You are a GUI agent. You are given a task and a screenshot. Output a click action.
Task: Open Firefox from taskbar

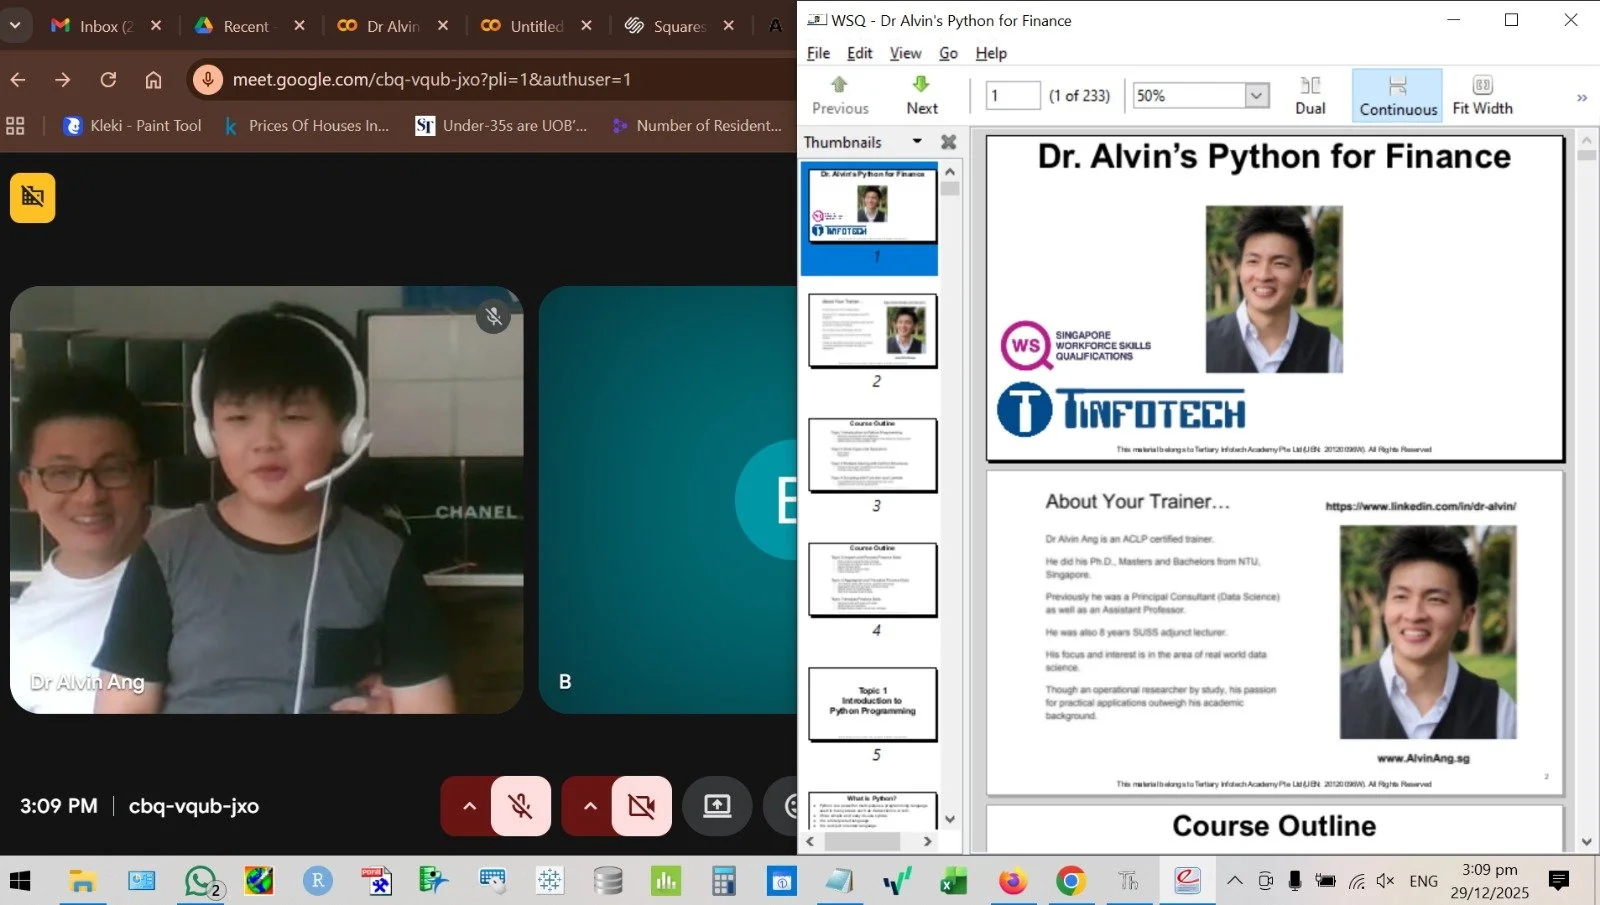[1012, 881]
